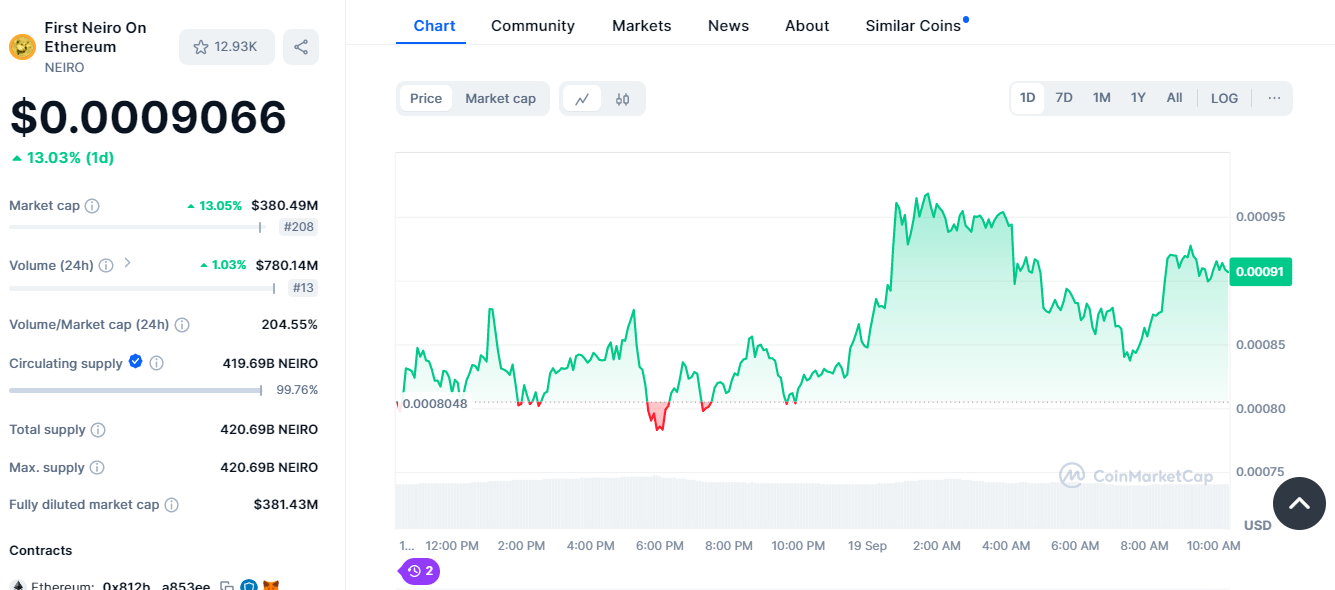Image resolution: width=1335 pixels, height=590 pixels.
Task: Select the $0.0009066 price text
Action: [148, 118]
